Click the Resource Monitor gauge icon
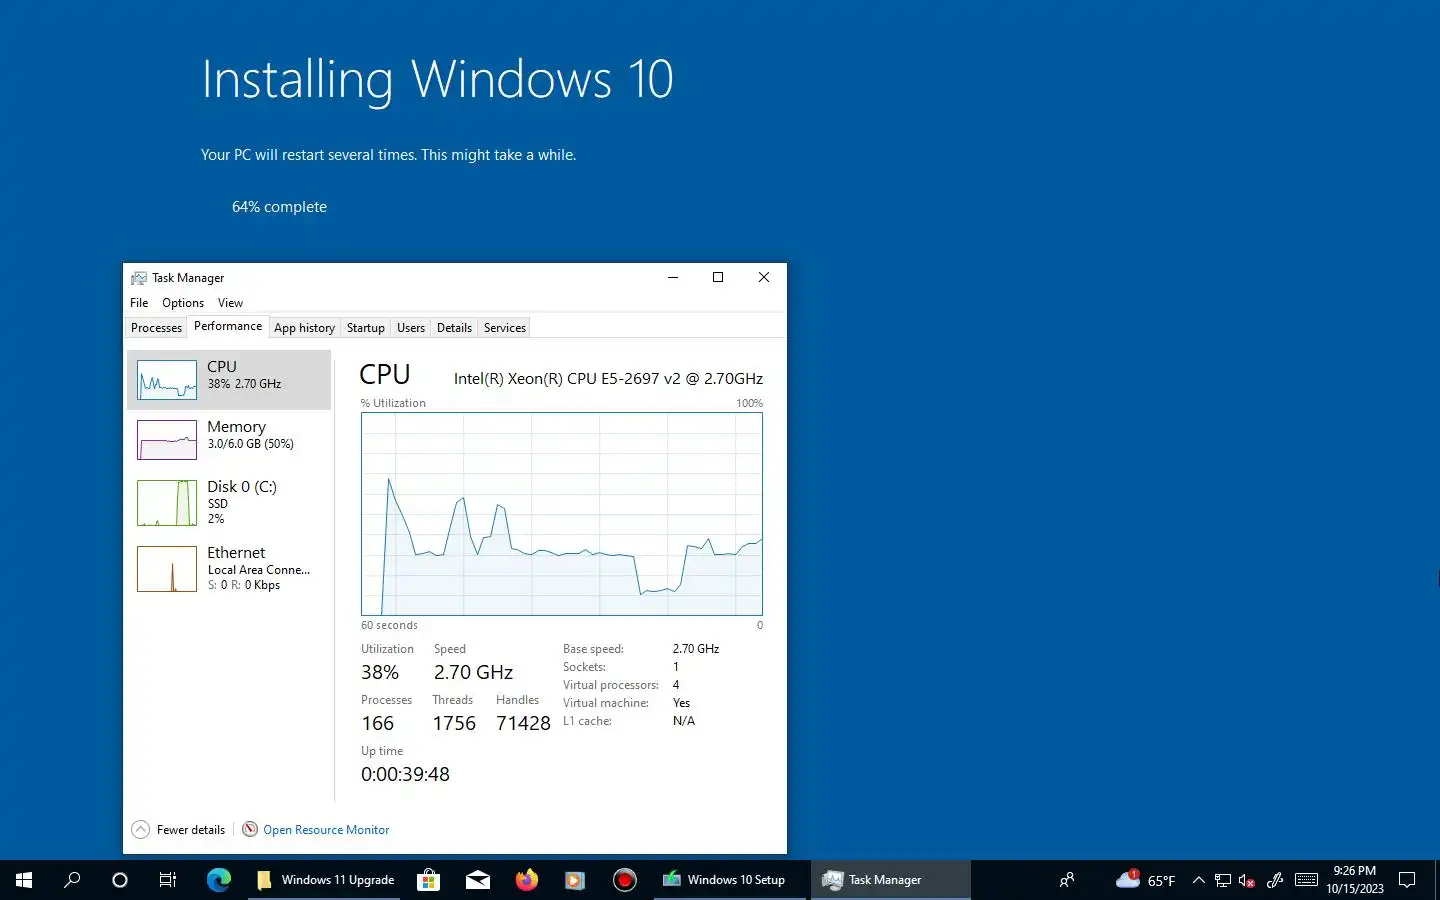 click(x=250, y=829)
